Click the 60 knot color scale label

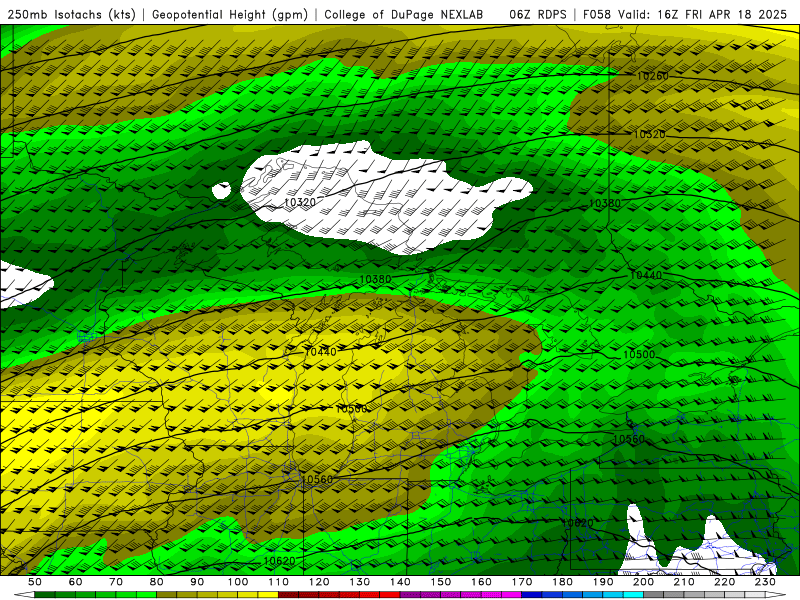[x=75, y=582]
